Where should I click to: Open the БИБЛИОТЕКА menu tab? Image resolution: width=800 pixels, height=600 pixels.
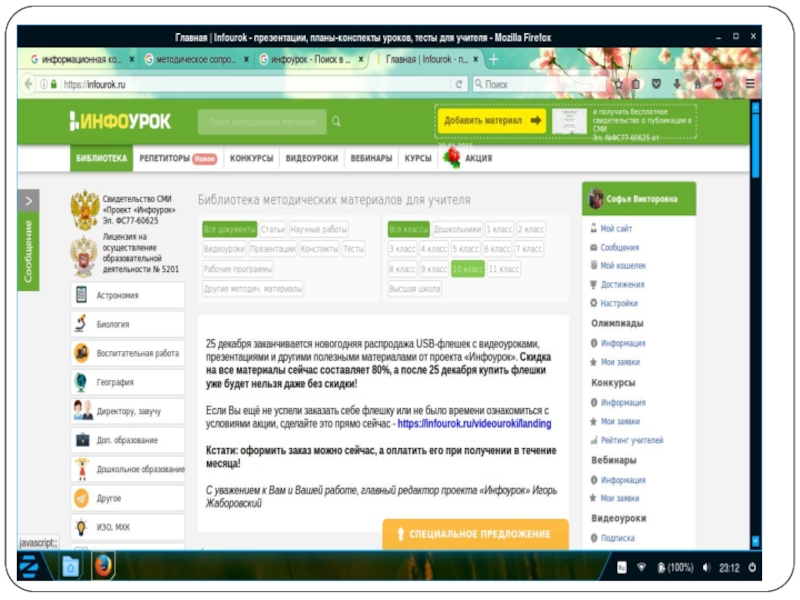[x=102, y=158]
